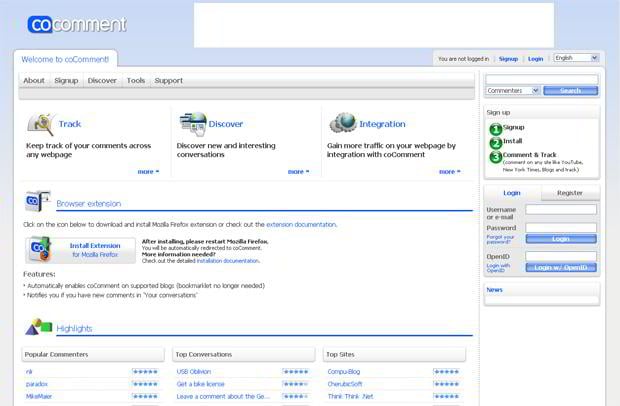The height and width of the screenshot is (406, 620).
Task: Open the English language dropdown
Action: pyautogui.click(x=576, y=58)
